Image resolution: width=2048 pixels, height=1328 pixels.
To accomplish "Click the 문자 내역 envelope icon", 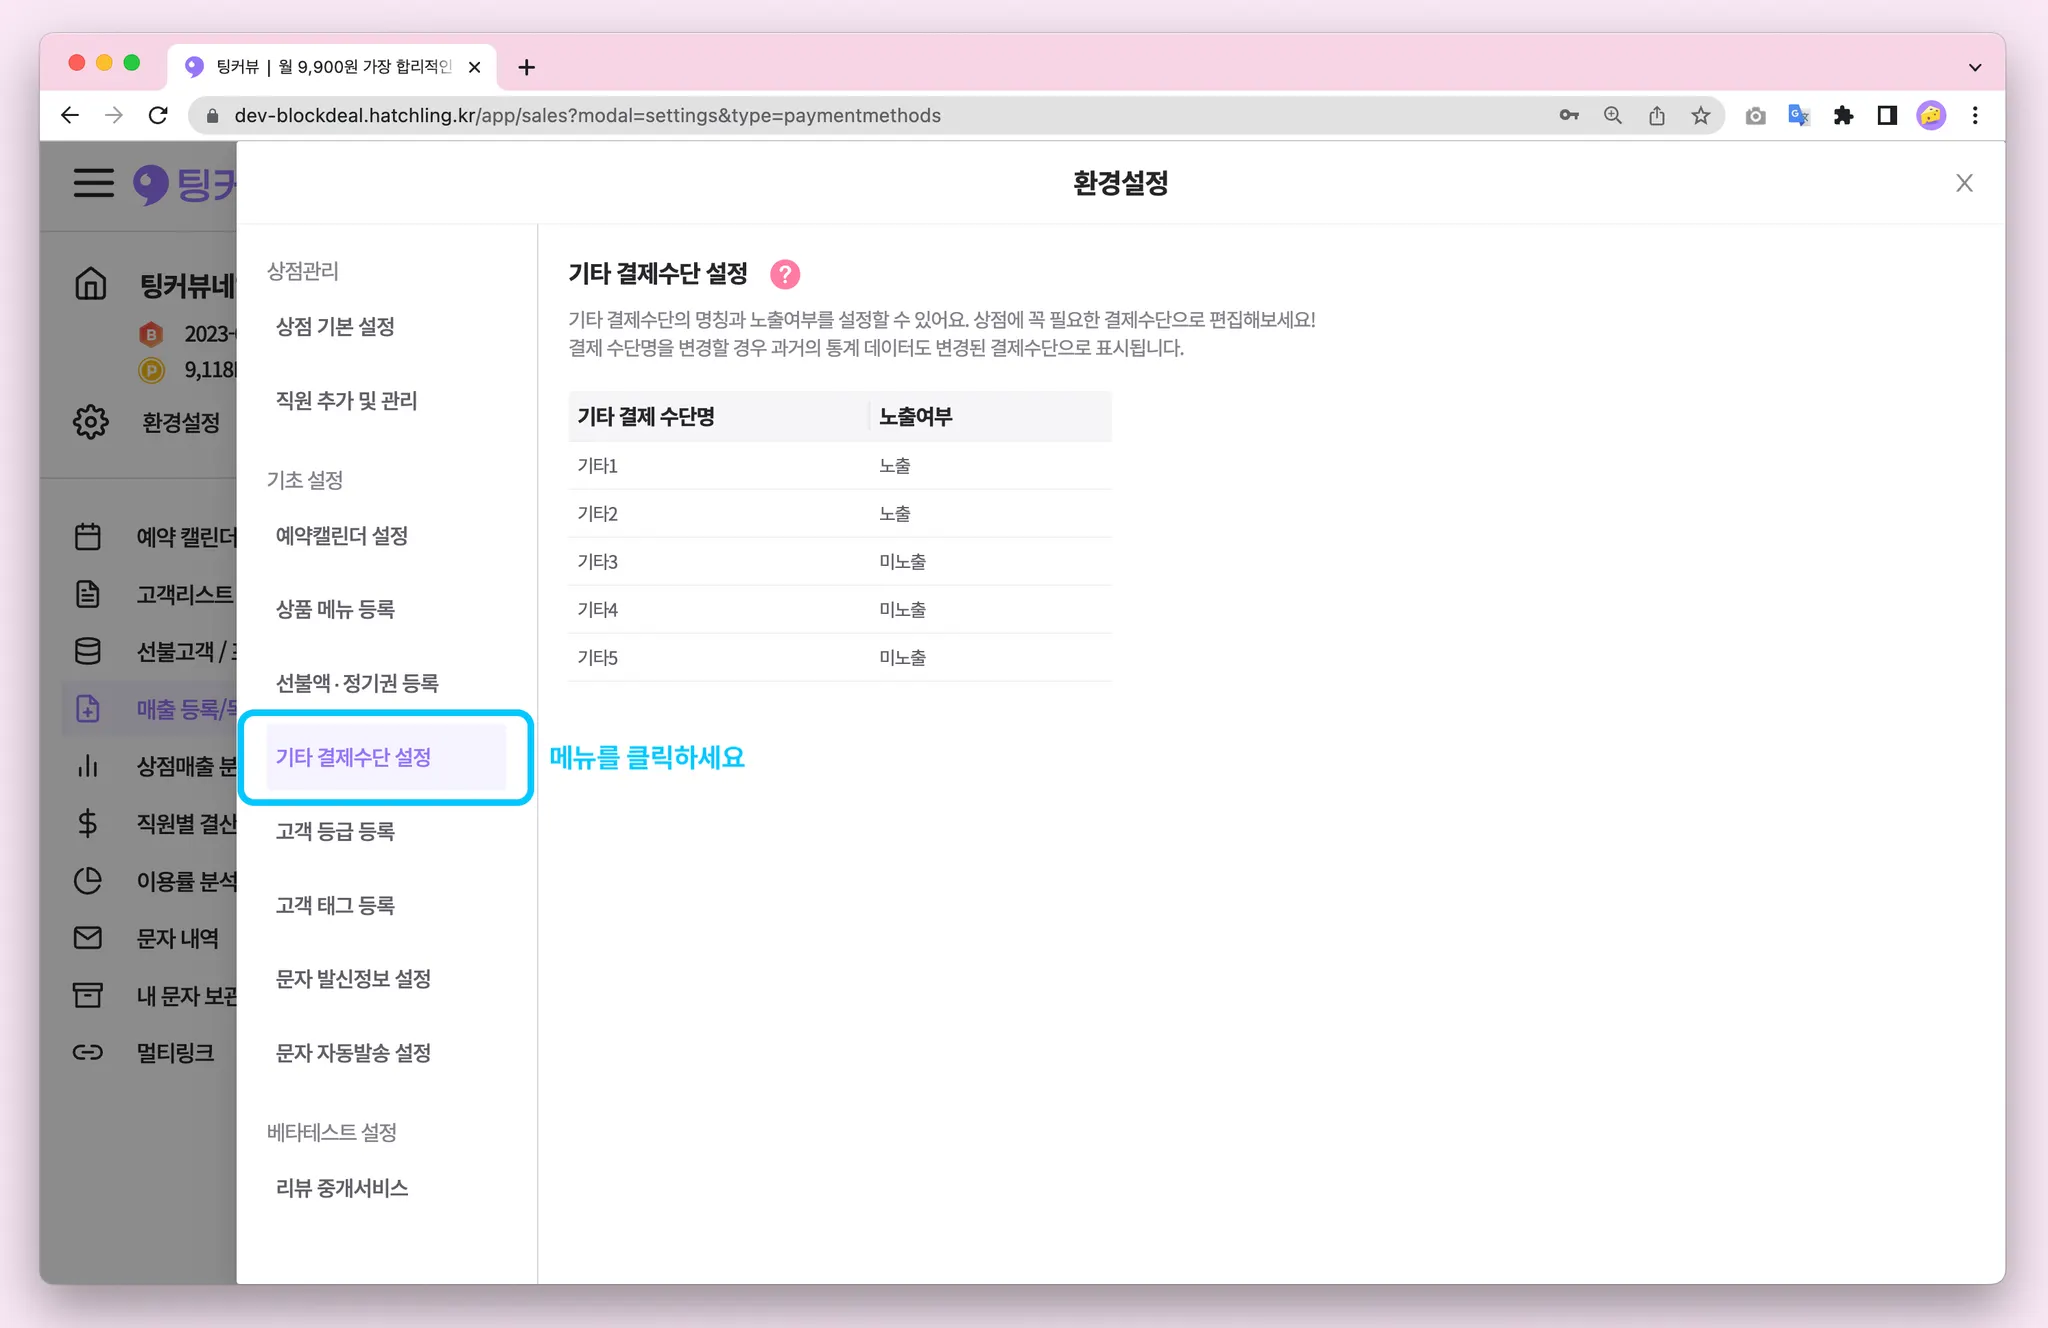I will pos(88,938).
